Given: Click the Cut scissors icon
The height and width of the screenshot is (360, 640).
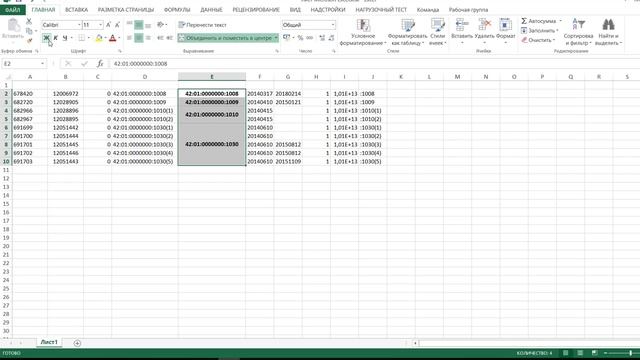Looking at the screenshot, I should tap(29, 21).
